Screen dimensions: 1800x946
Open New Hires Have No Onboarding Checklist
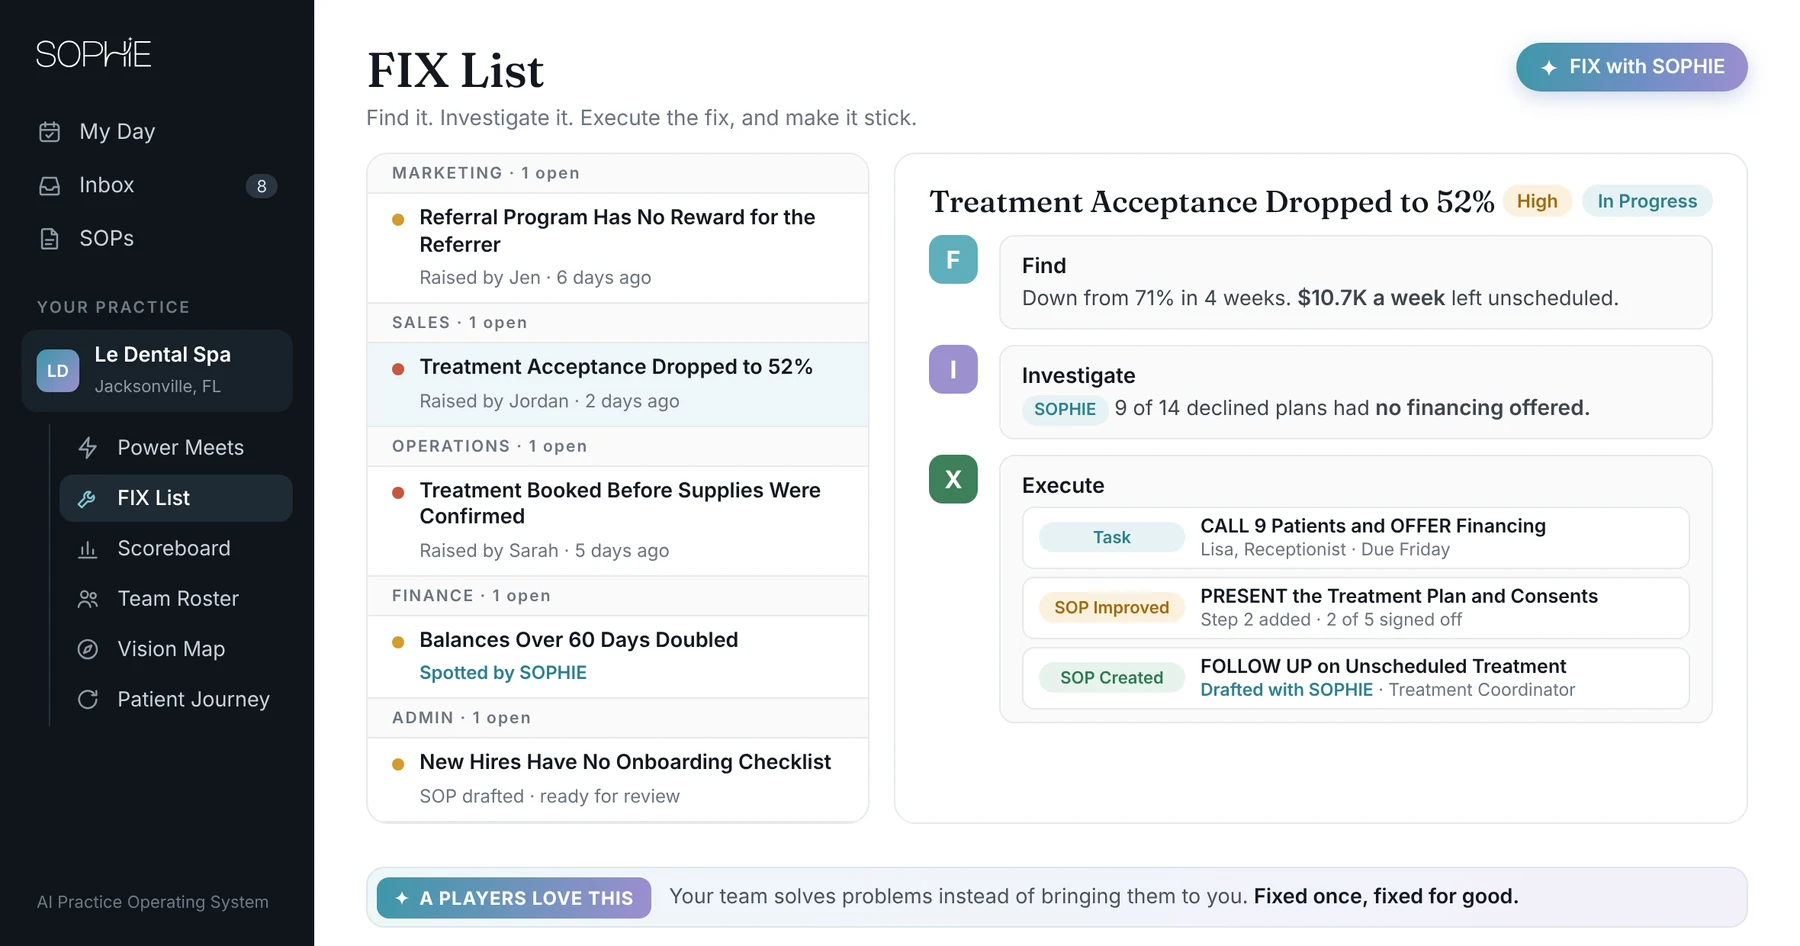618,780
